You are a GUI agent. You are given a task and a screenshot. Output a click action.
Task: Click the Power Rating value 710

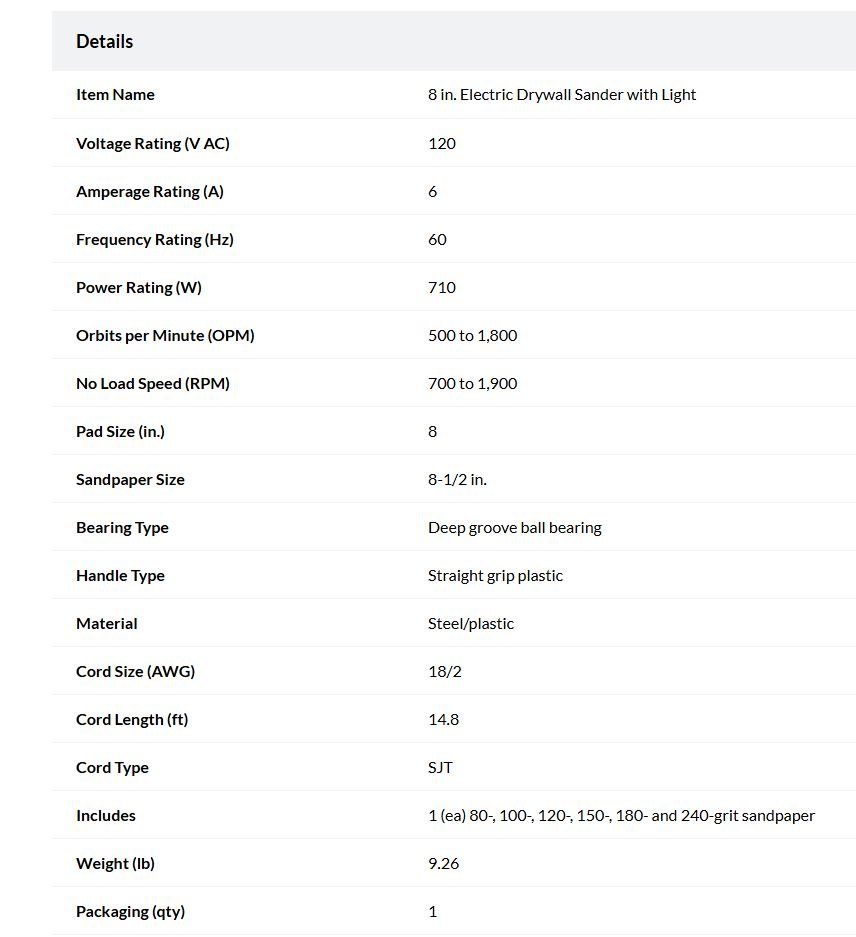click(442, 287)
